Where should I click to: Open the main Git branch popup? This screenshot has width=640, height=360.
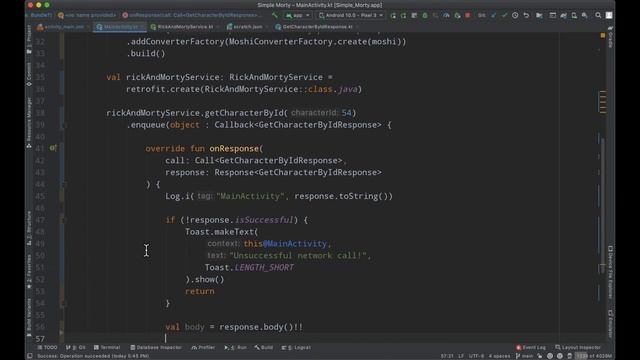(524, 356)
